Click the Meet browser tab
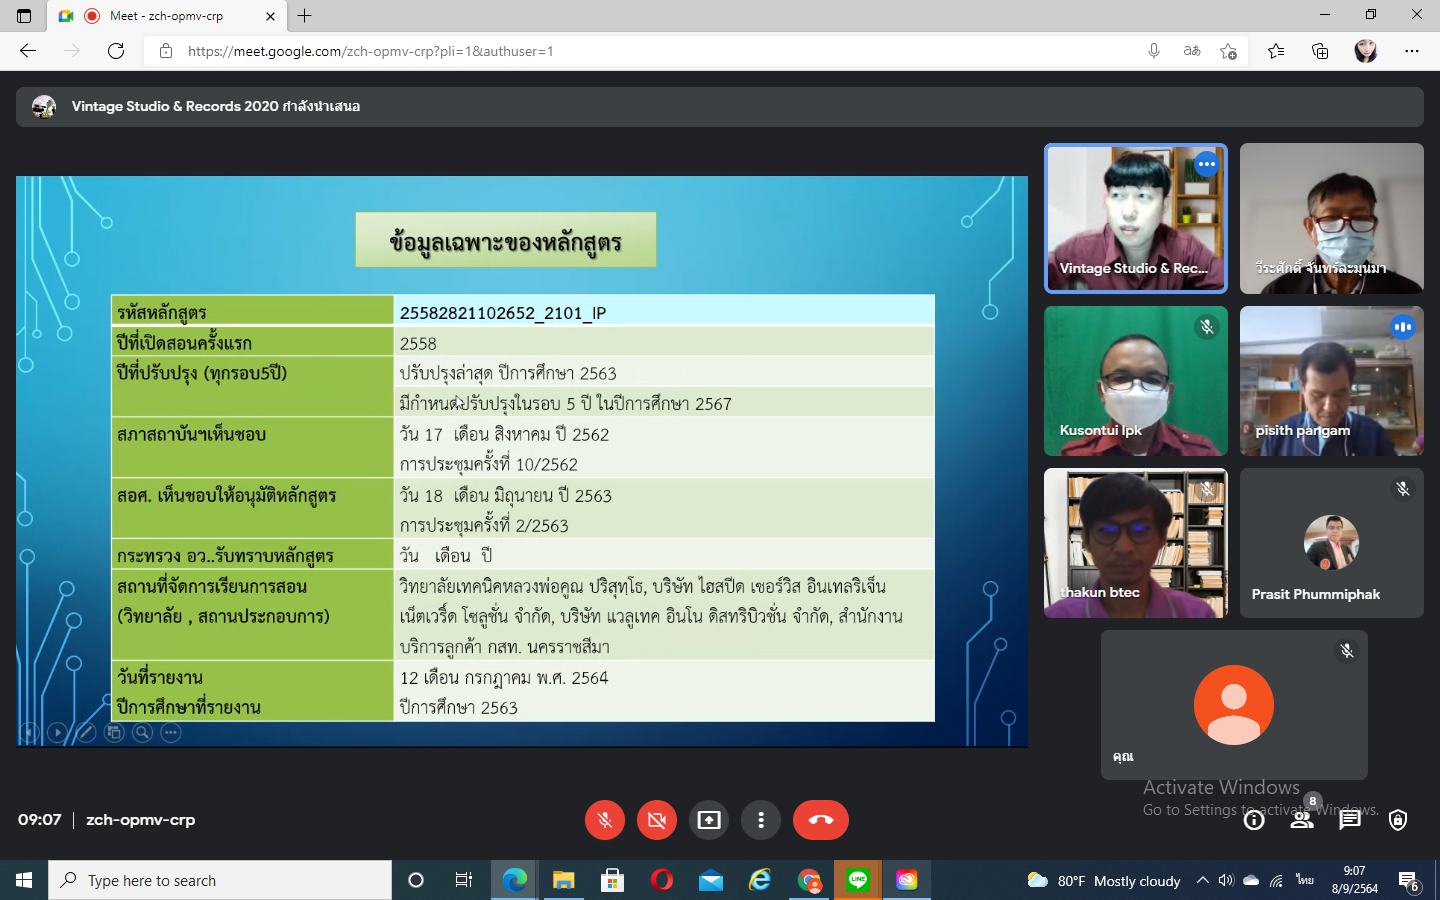This screenshot has height=900, width=1440. click(x=166, y=16)
